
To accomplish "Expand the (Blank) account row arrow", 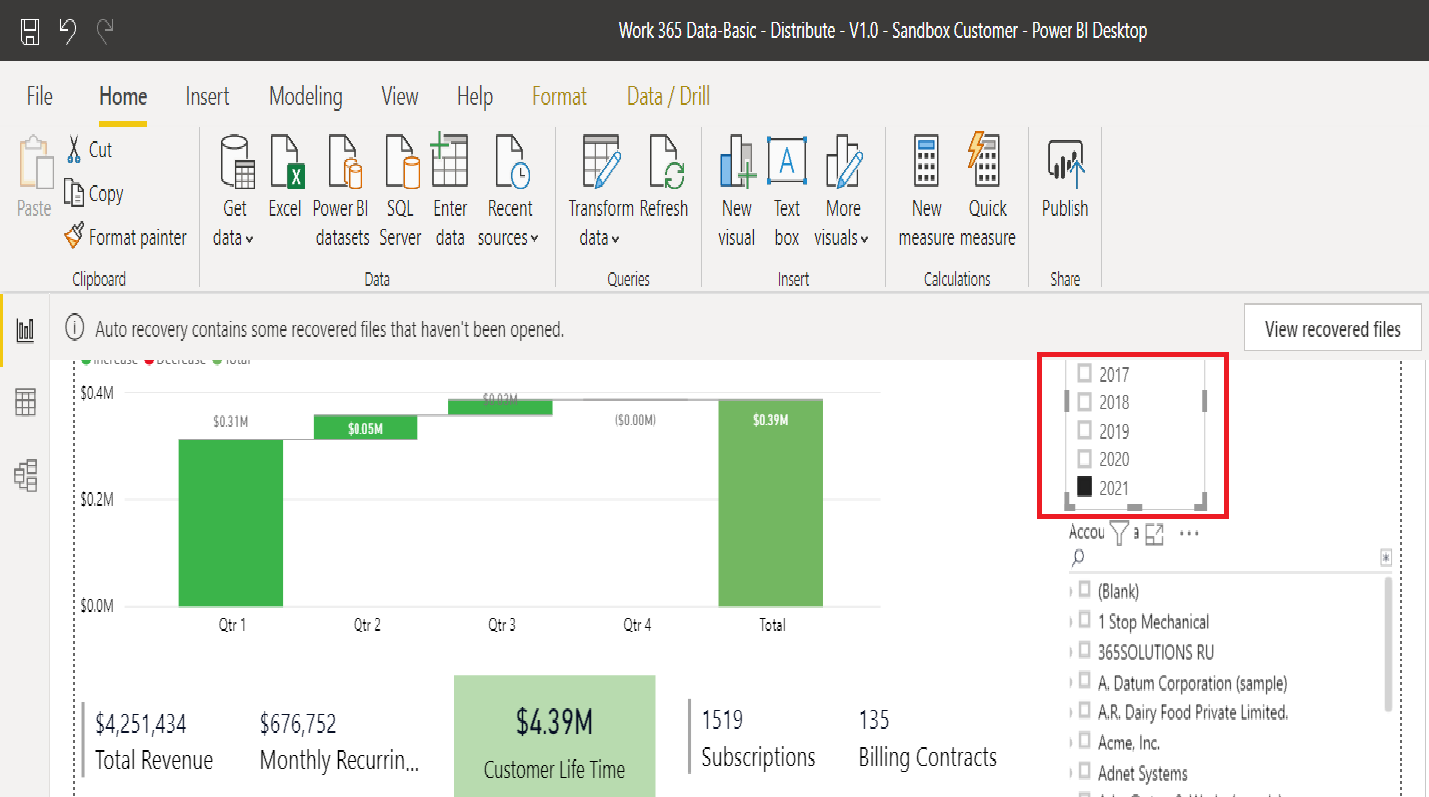I will [x=1072, y=591].
